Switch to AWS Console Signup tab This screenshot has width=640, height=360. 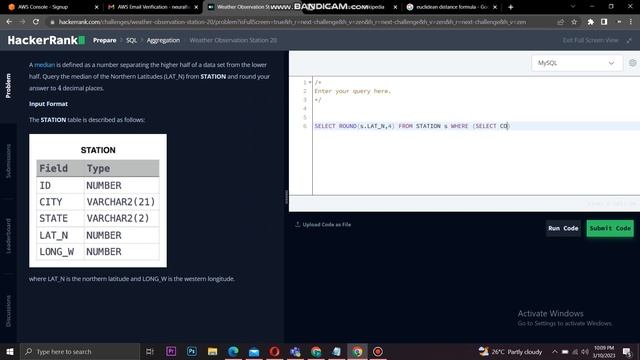click(x=51, y=7)
